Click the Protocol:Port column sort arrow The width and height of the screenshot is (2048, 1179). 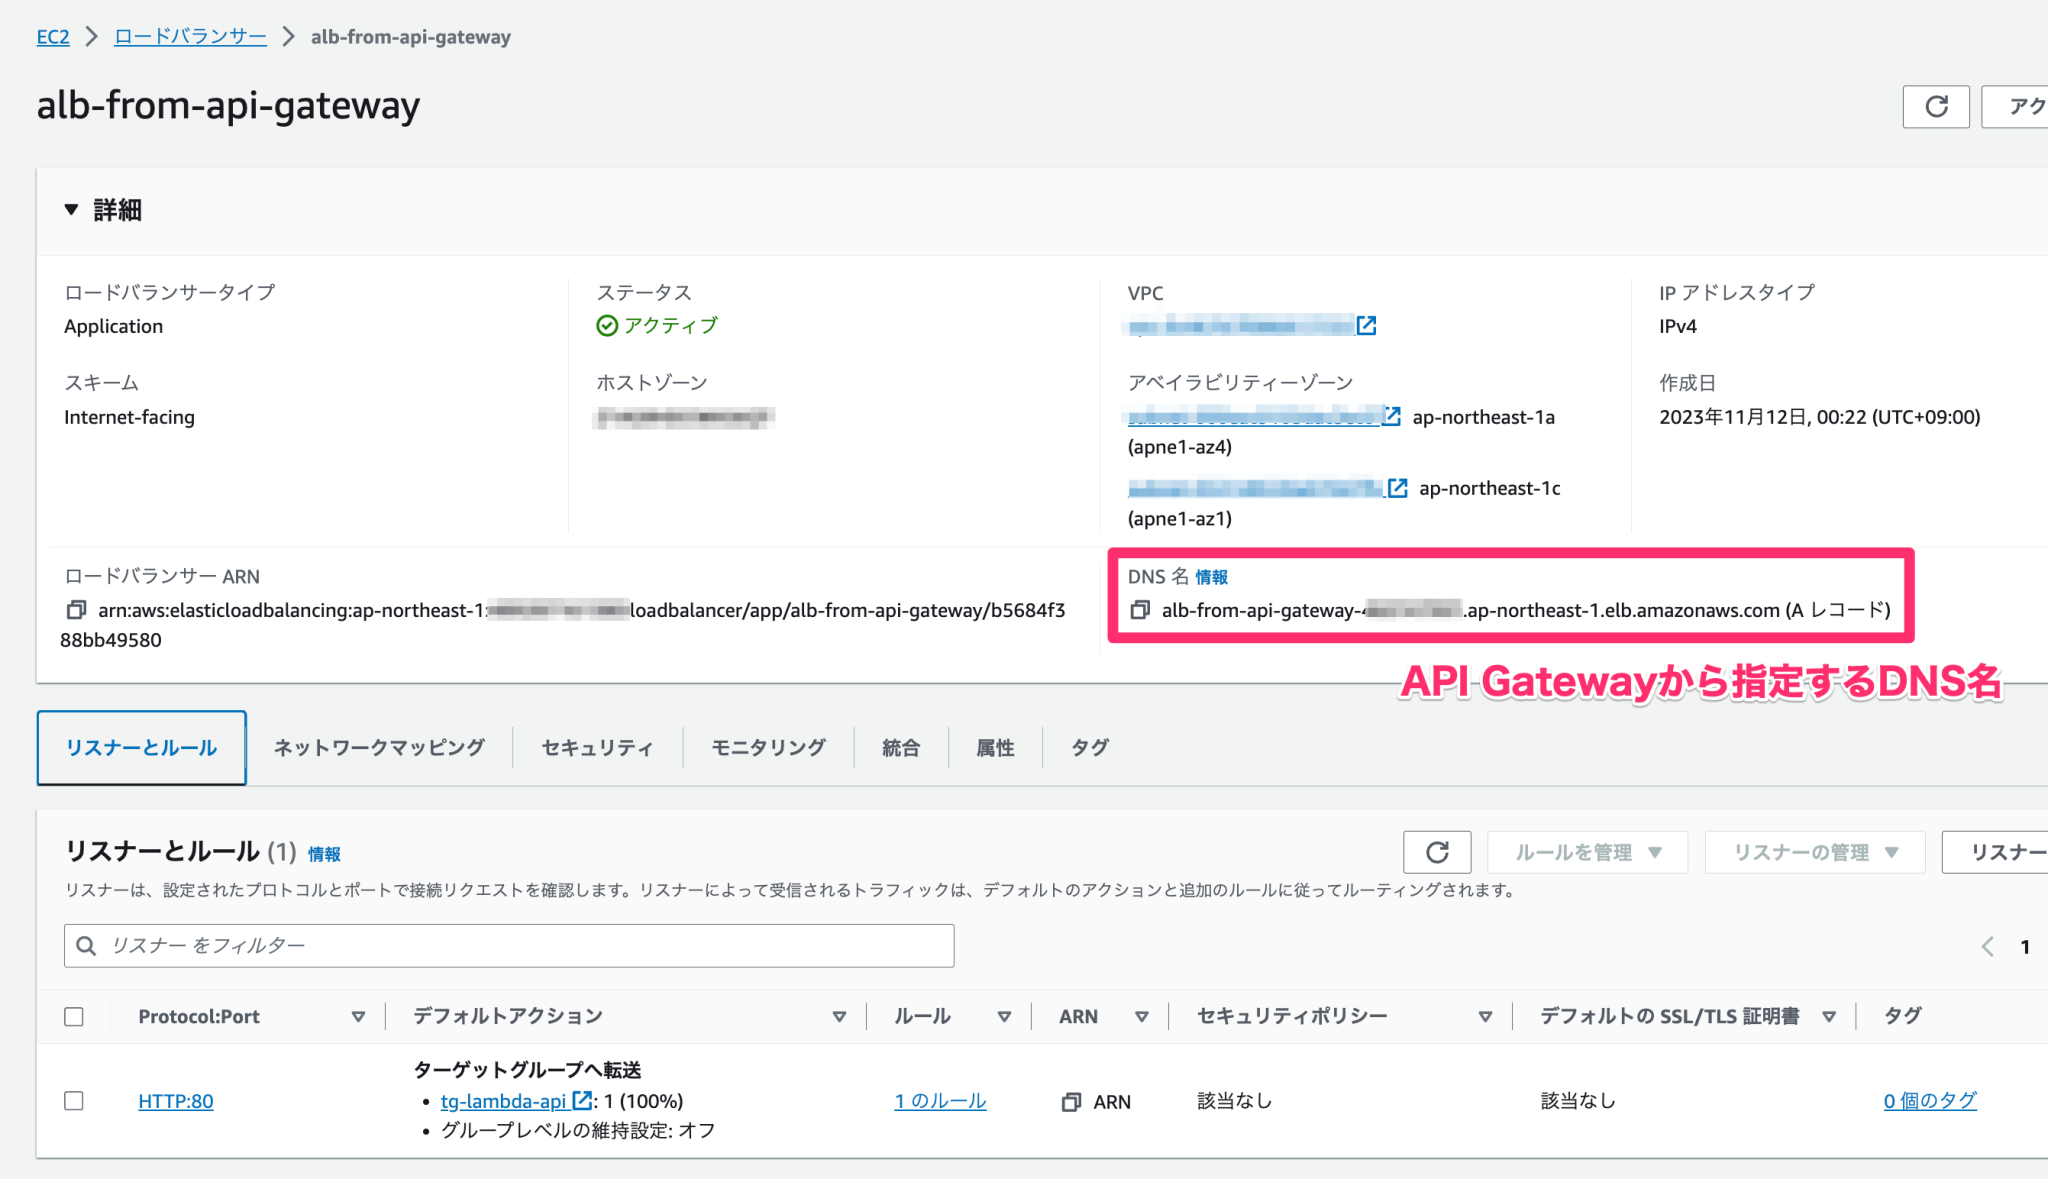coord(357,1016)
